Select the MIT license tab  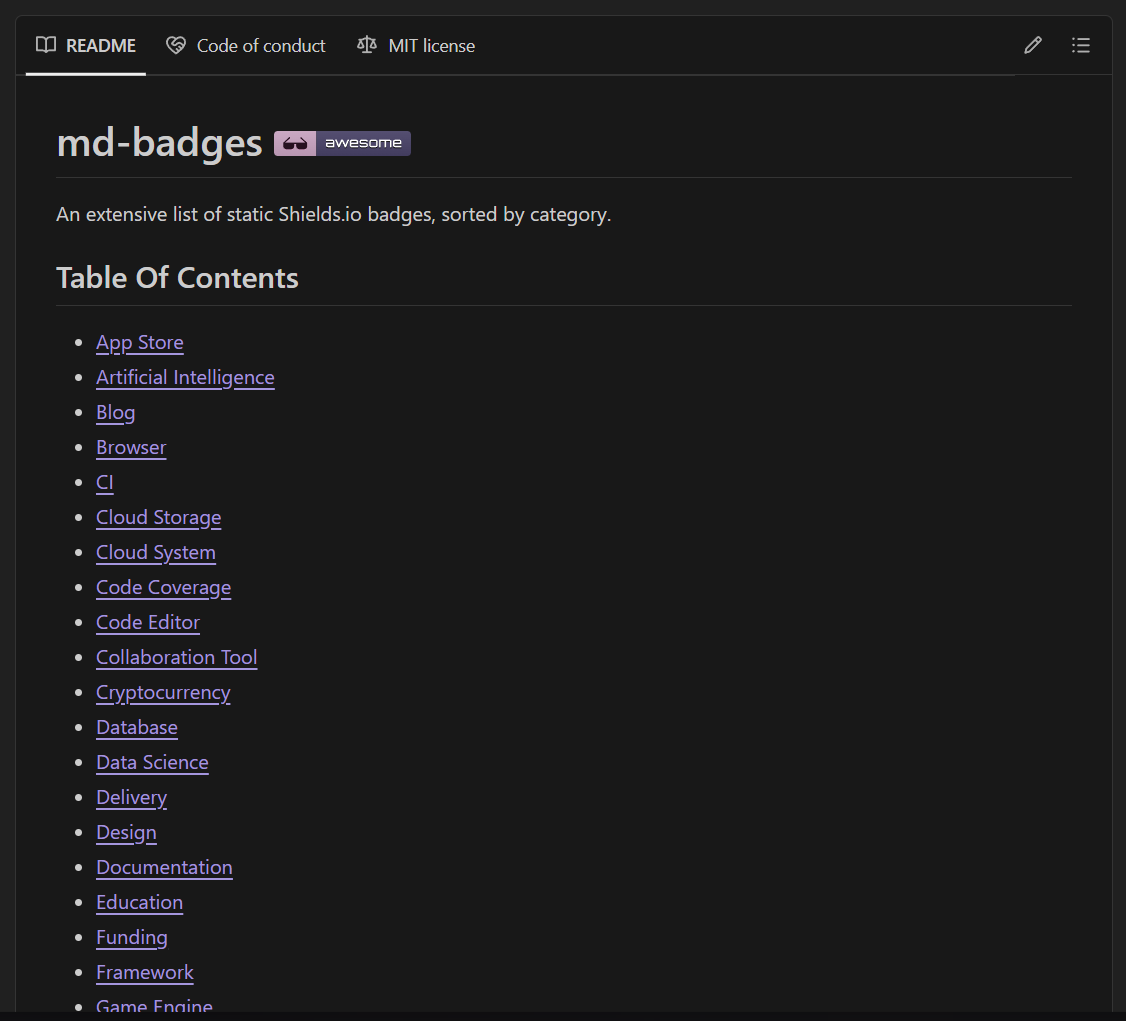pos(416,46)
